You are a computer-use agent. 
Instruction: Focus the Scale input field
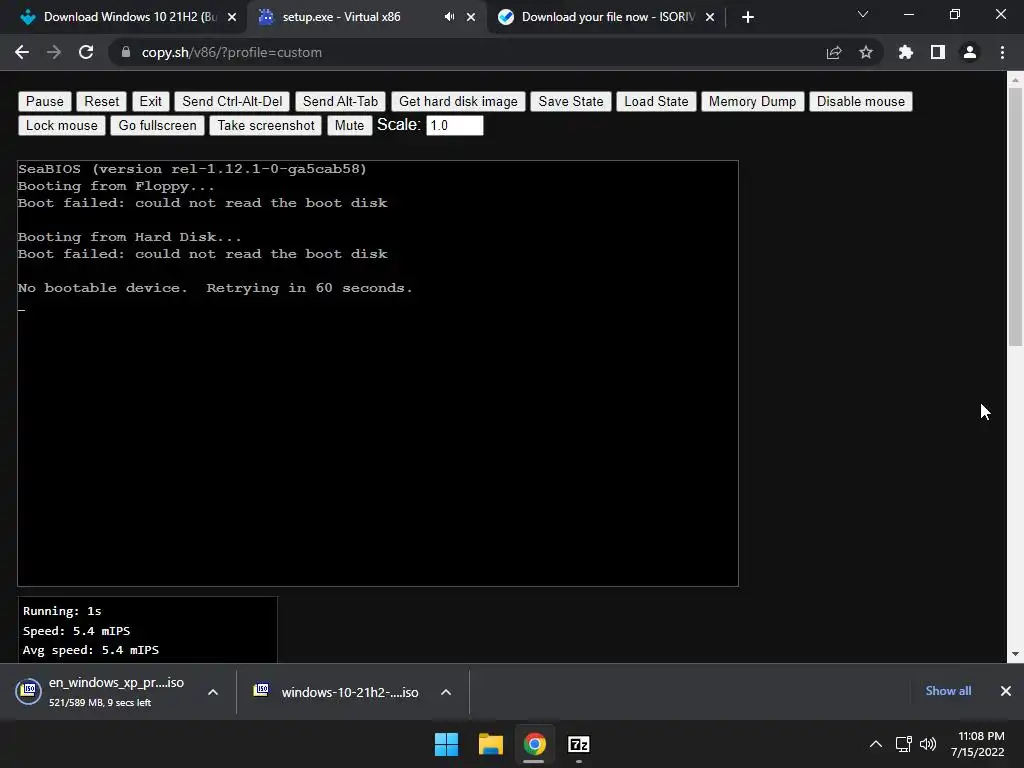(455, 125)
